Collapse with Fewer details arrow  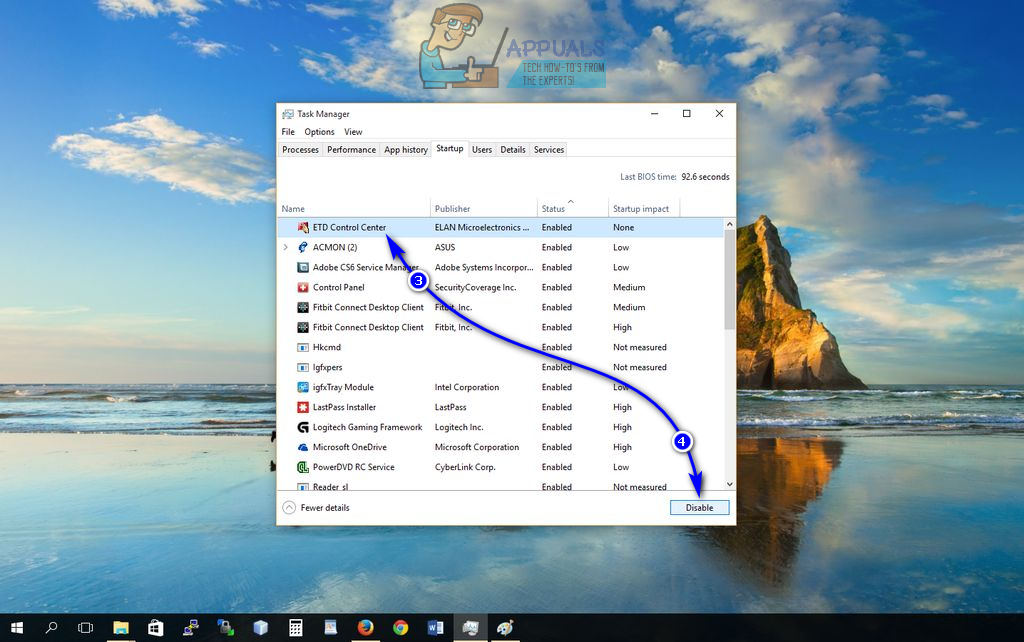[289, 507]
